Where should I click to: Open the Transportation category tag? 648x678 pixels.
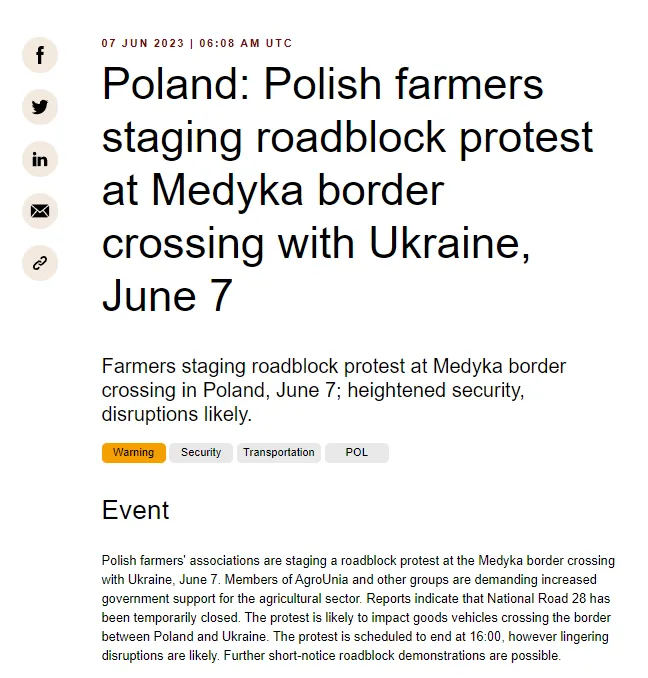[x=279, y=453]
